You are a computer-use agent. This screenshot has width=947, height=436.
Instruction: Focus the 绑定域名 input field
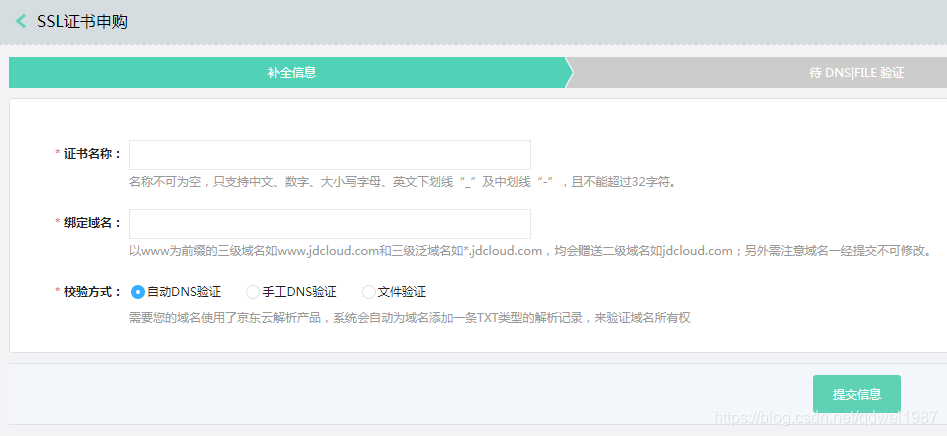point(330,224)
